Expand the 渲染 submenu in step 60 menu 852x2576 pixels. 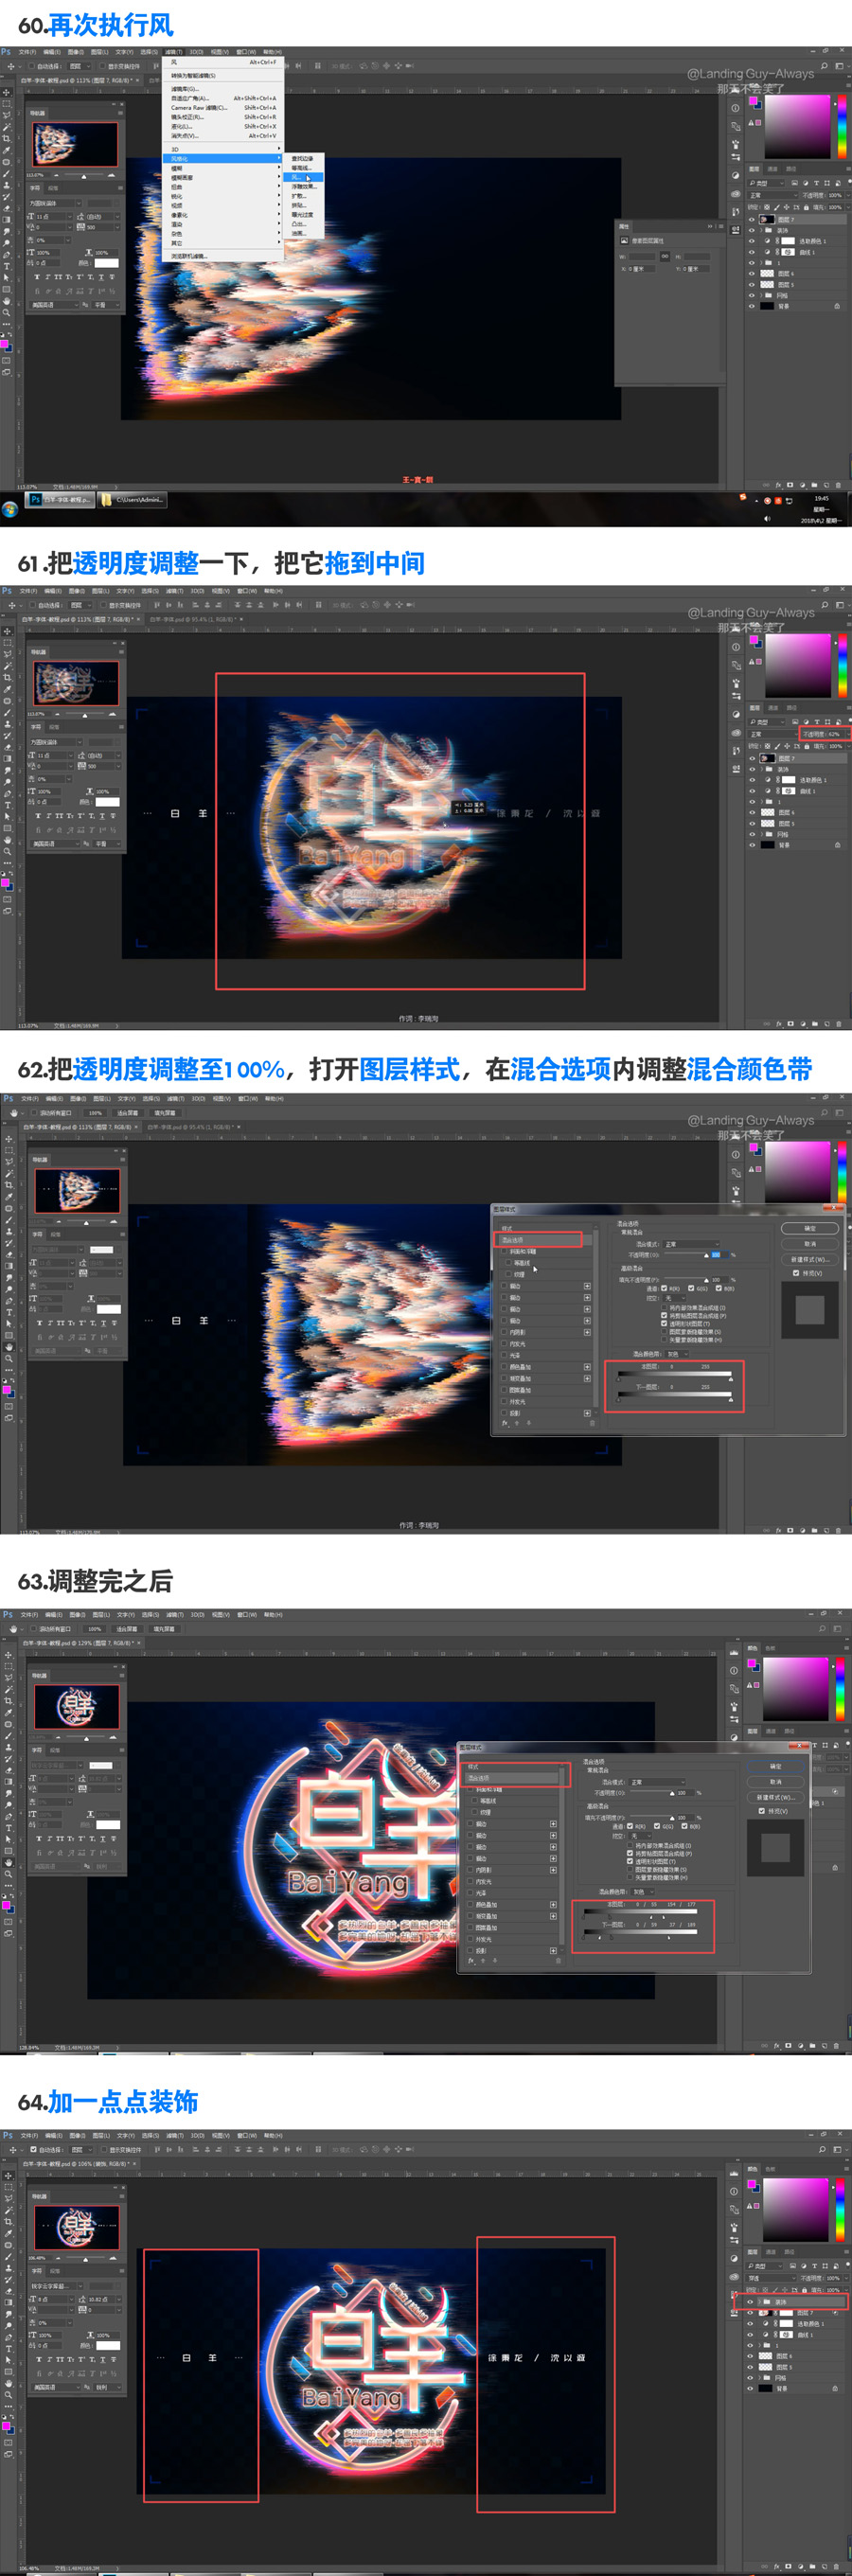coord(223,224)
